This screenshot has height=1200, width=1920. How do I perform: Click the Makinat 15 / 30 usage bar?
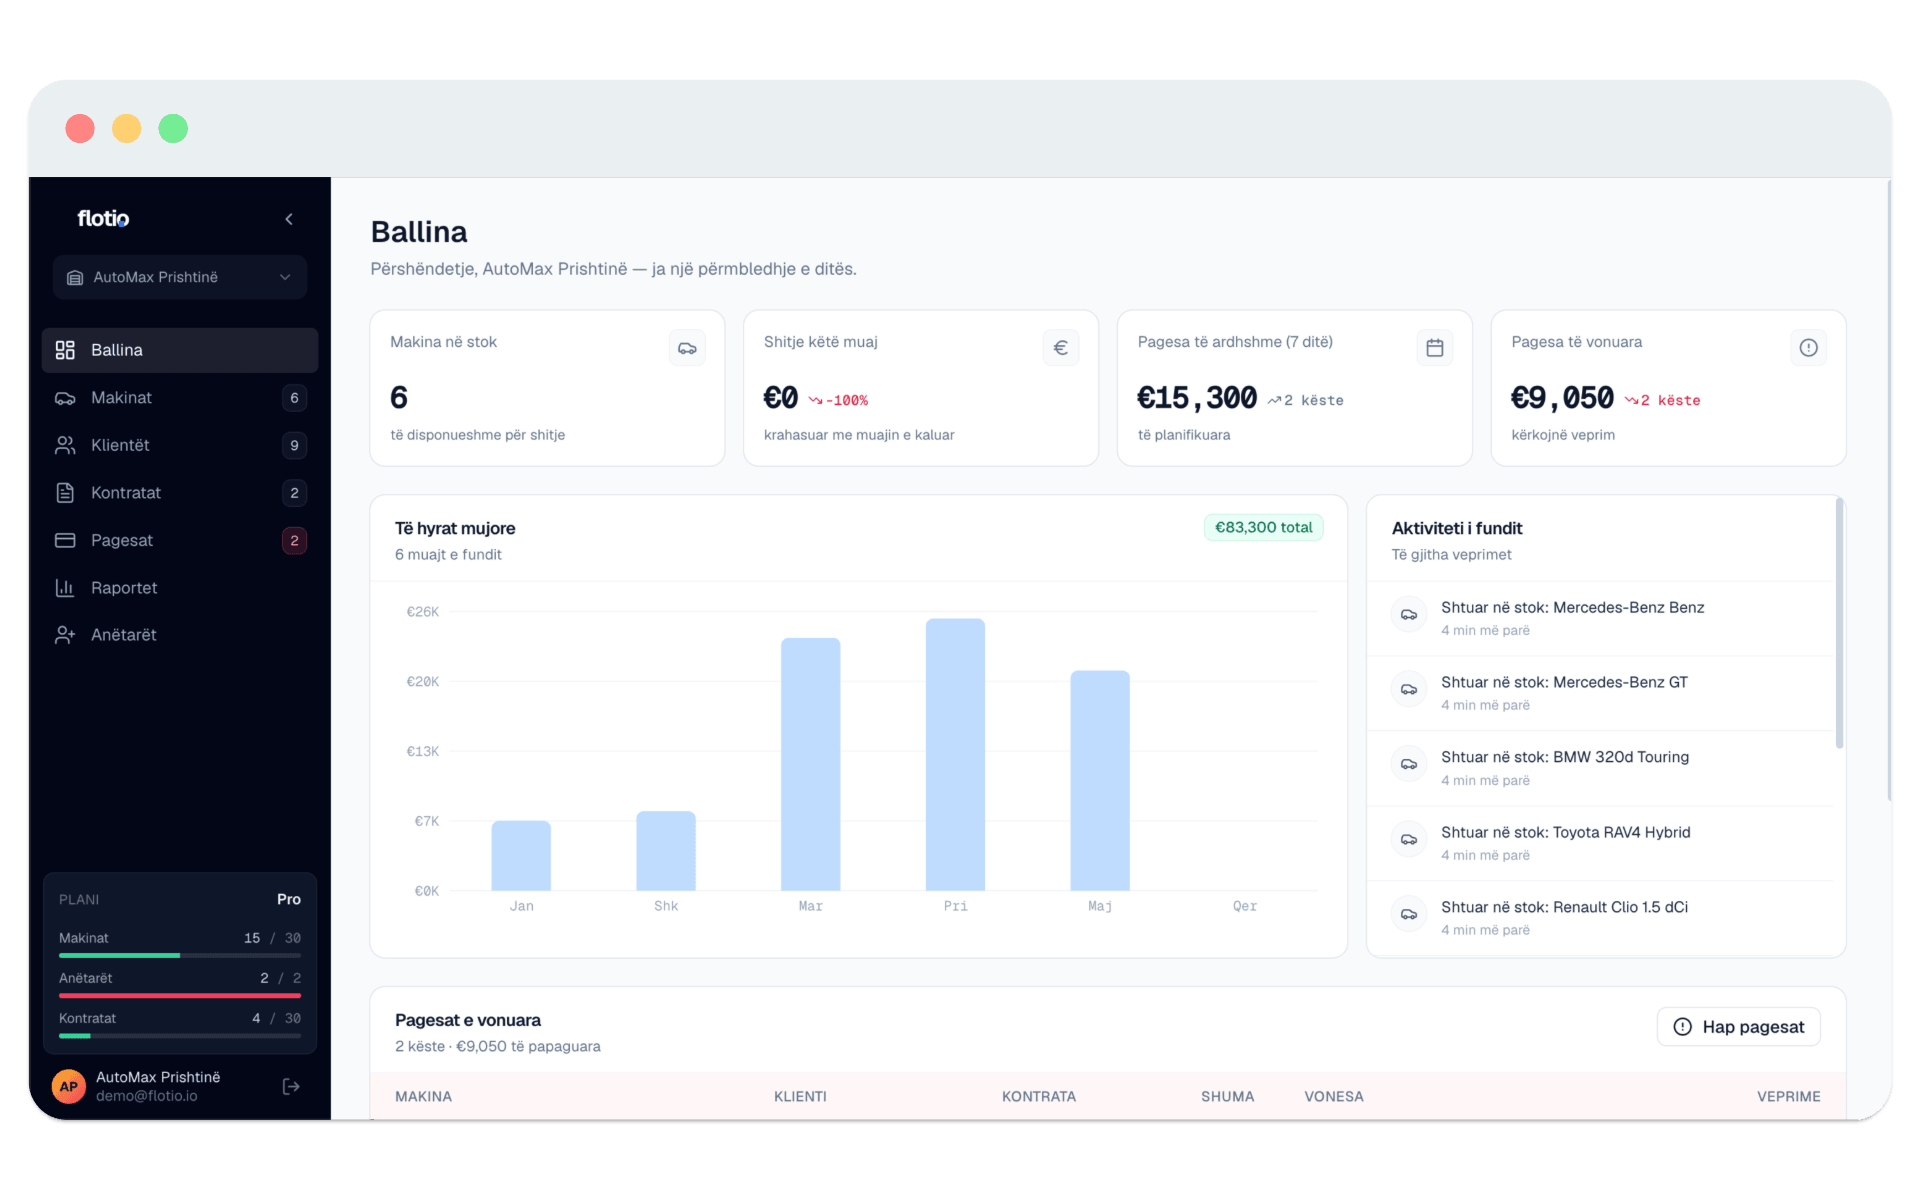pyautogui.click(x=180, y=956)
